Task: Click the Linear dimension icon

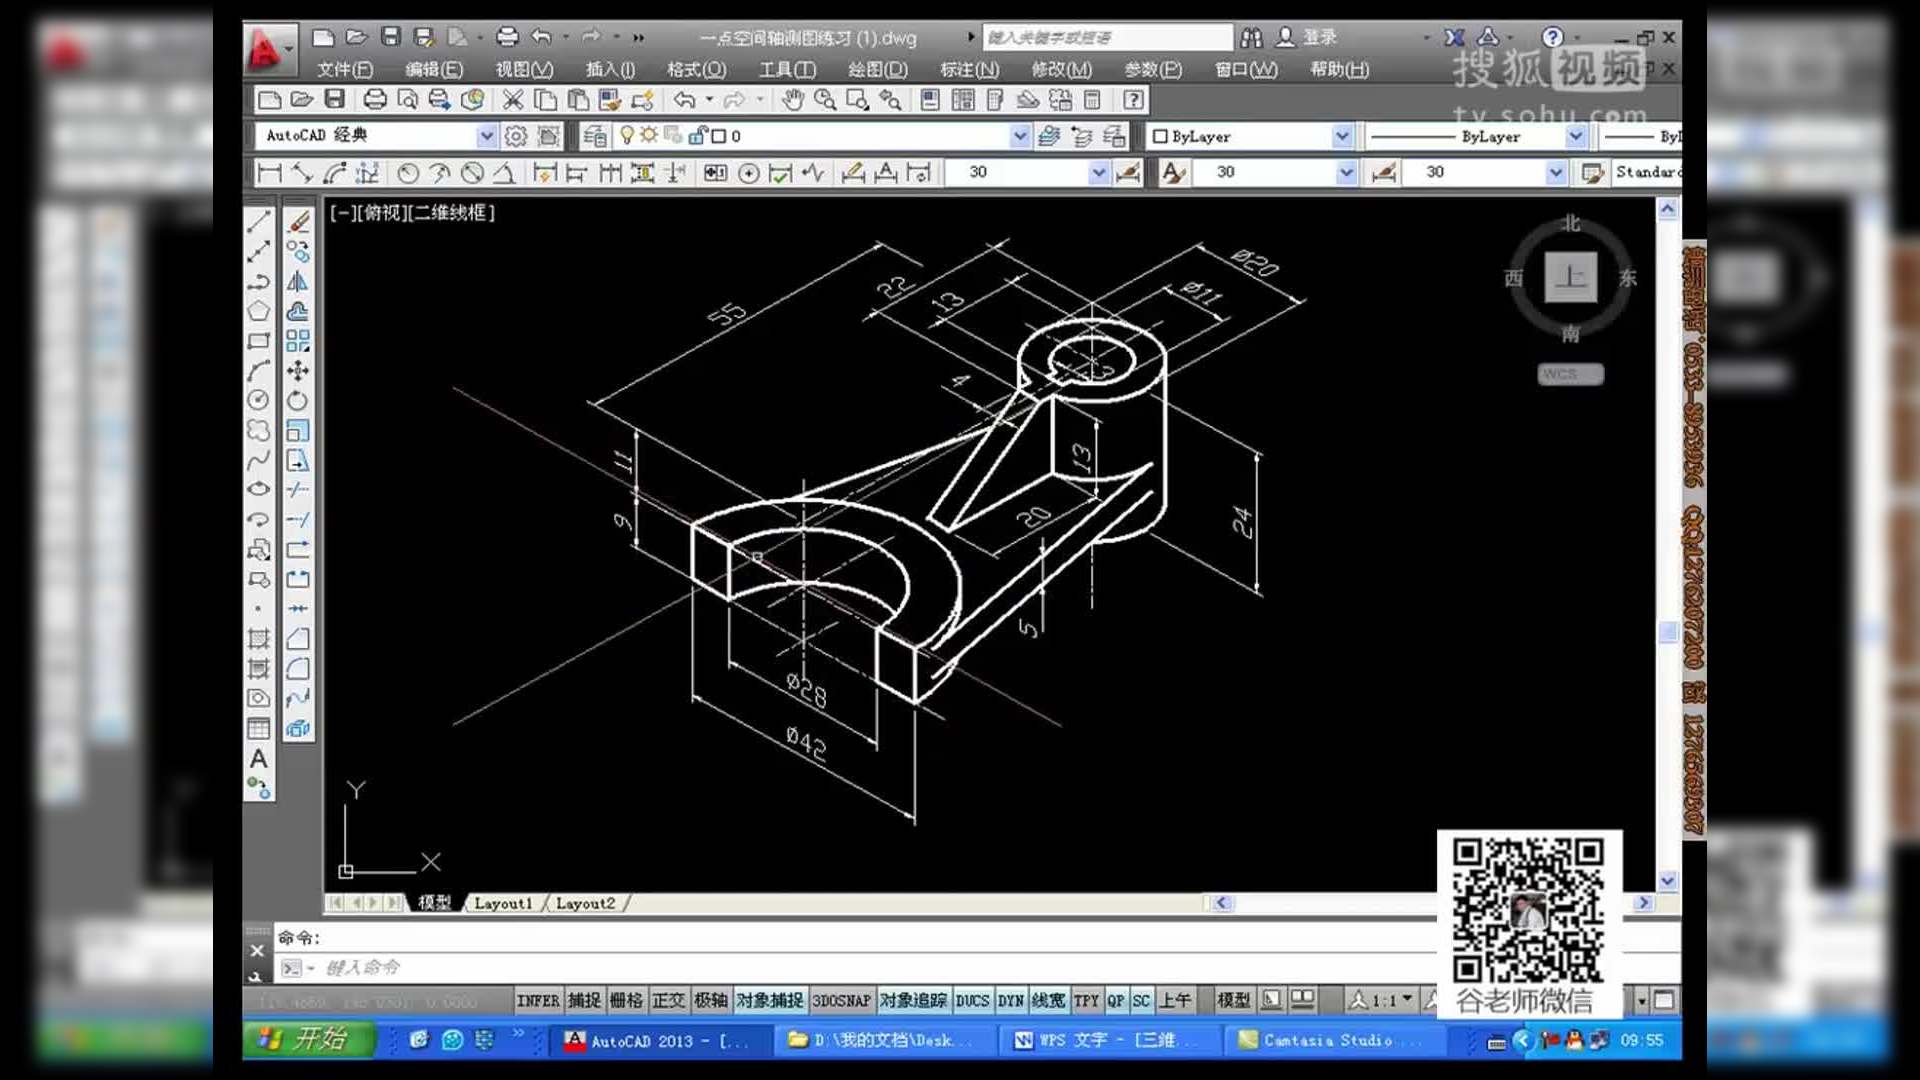Action: [x=269, y=173]
